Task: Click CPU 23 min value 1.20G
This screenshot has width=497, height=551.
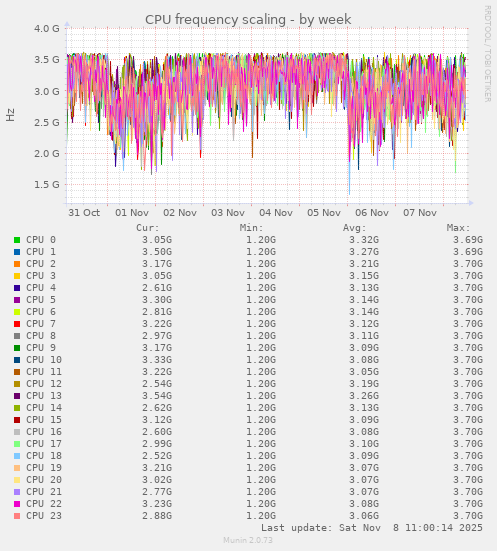Action: pyautogui.click(x=261, y=516)
